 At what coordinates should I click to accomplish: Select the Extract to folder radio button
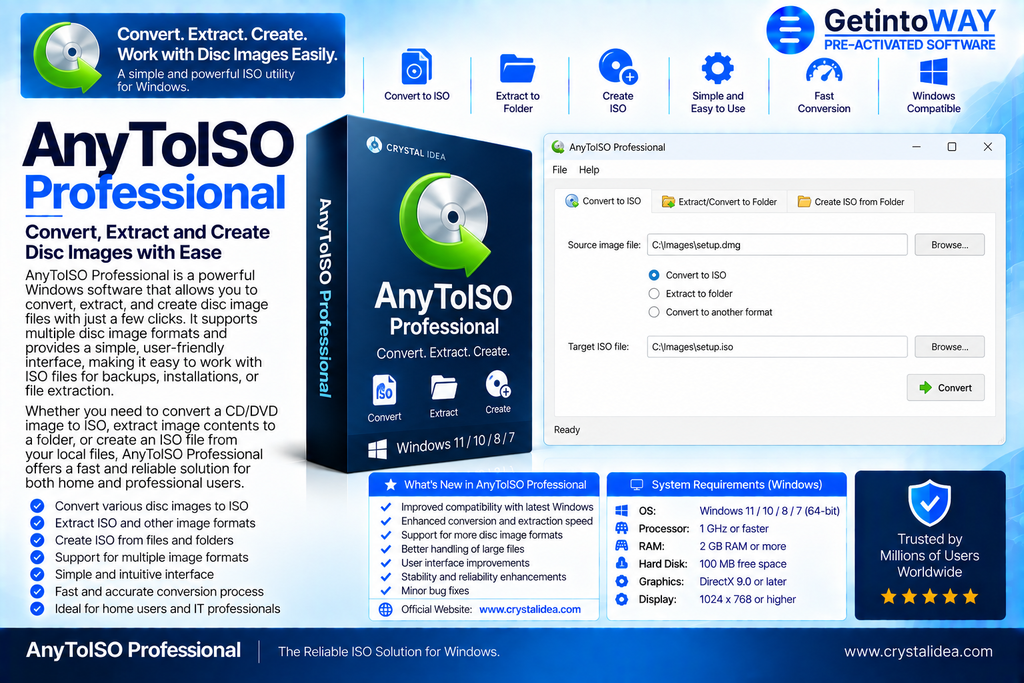[654, 293]
